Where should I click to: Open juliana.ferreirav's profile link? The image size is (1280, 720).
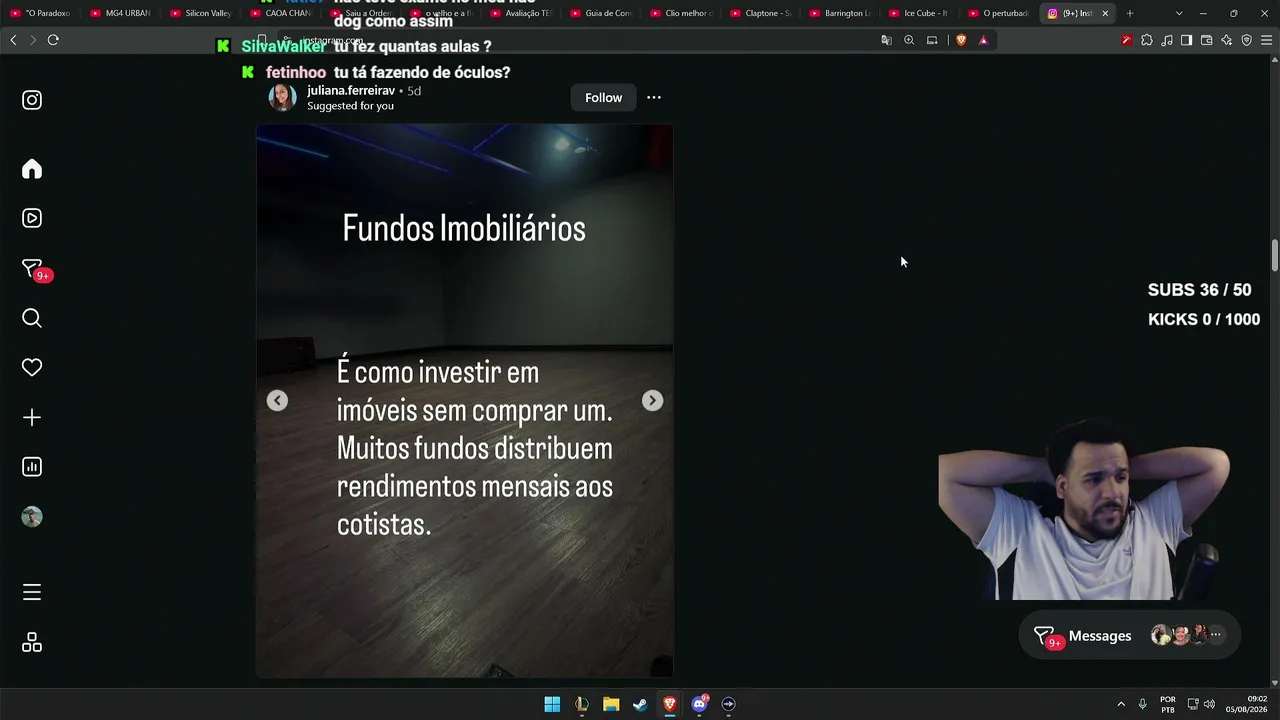tap(351, 90)
